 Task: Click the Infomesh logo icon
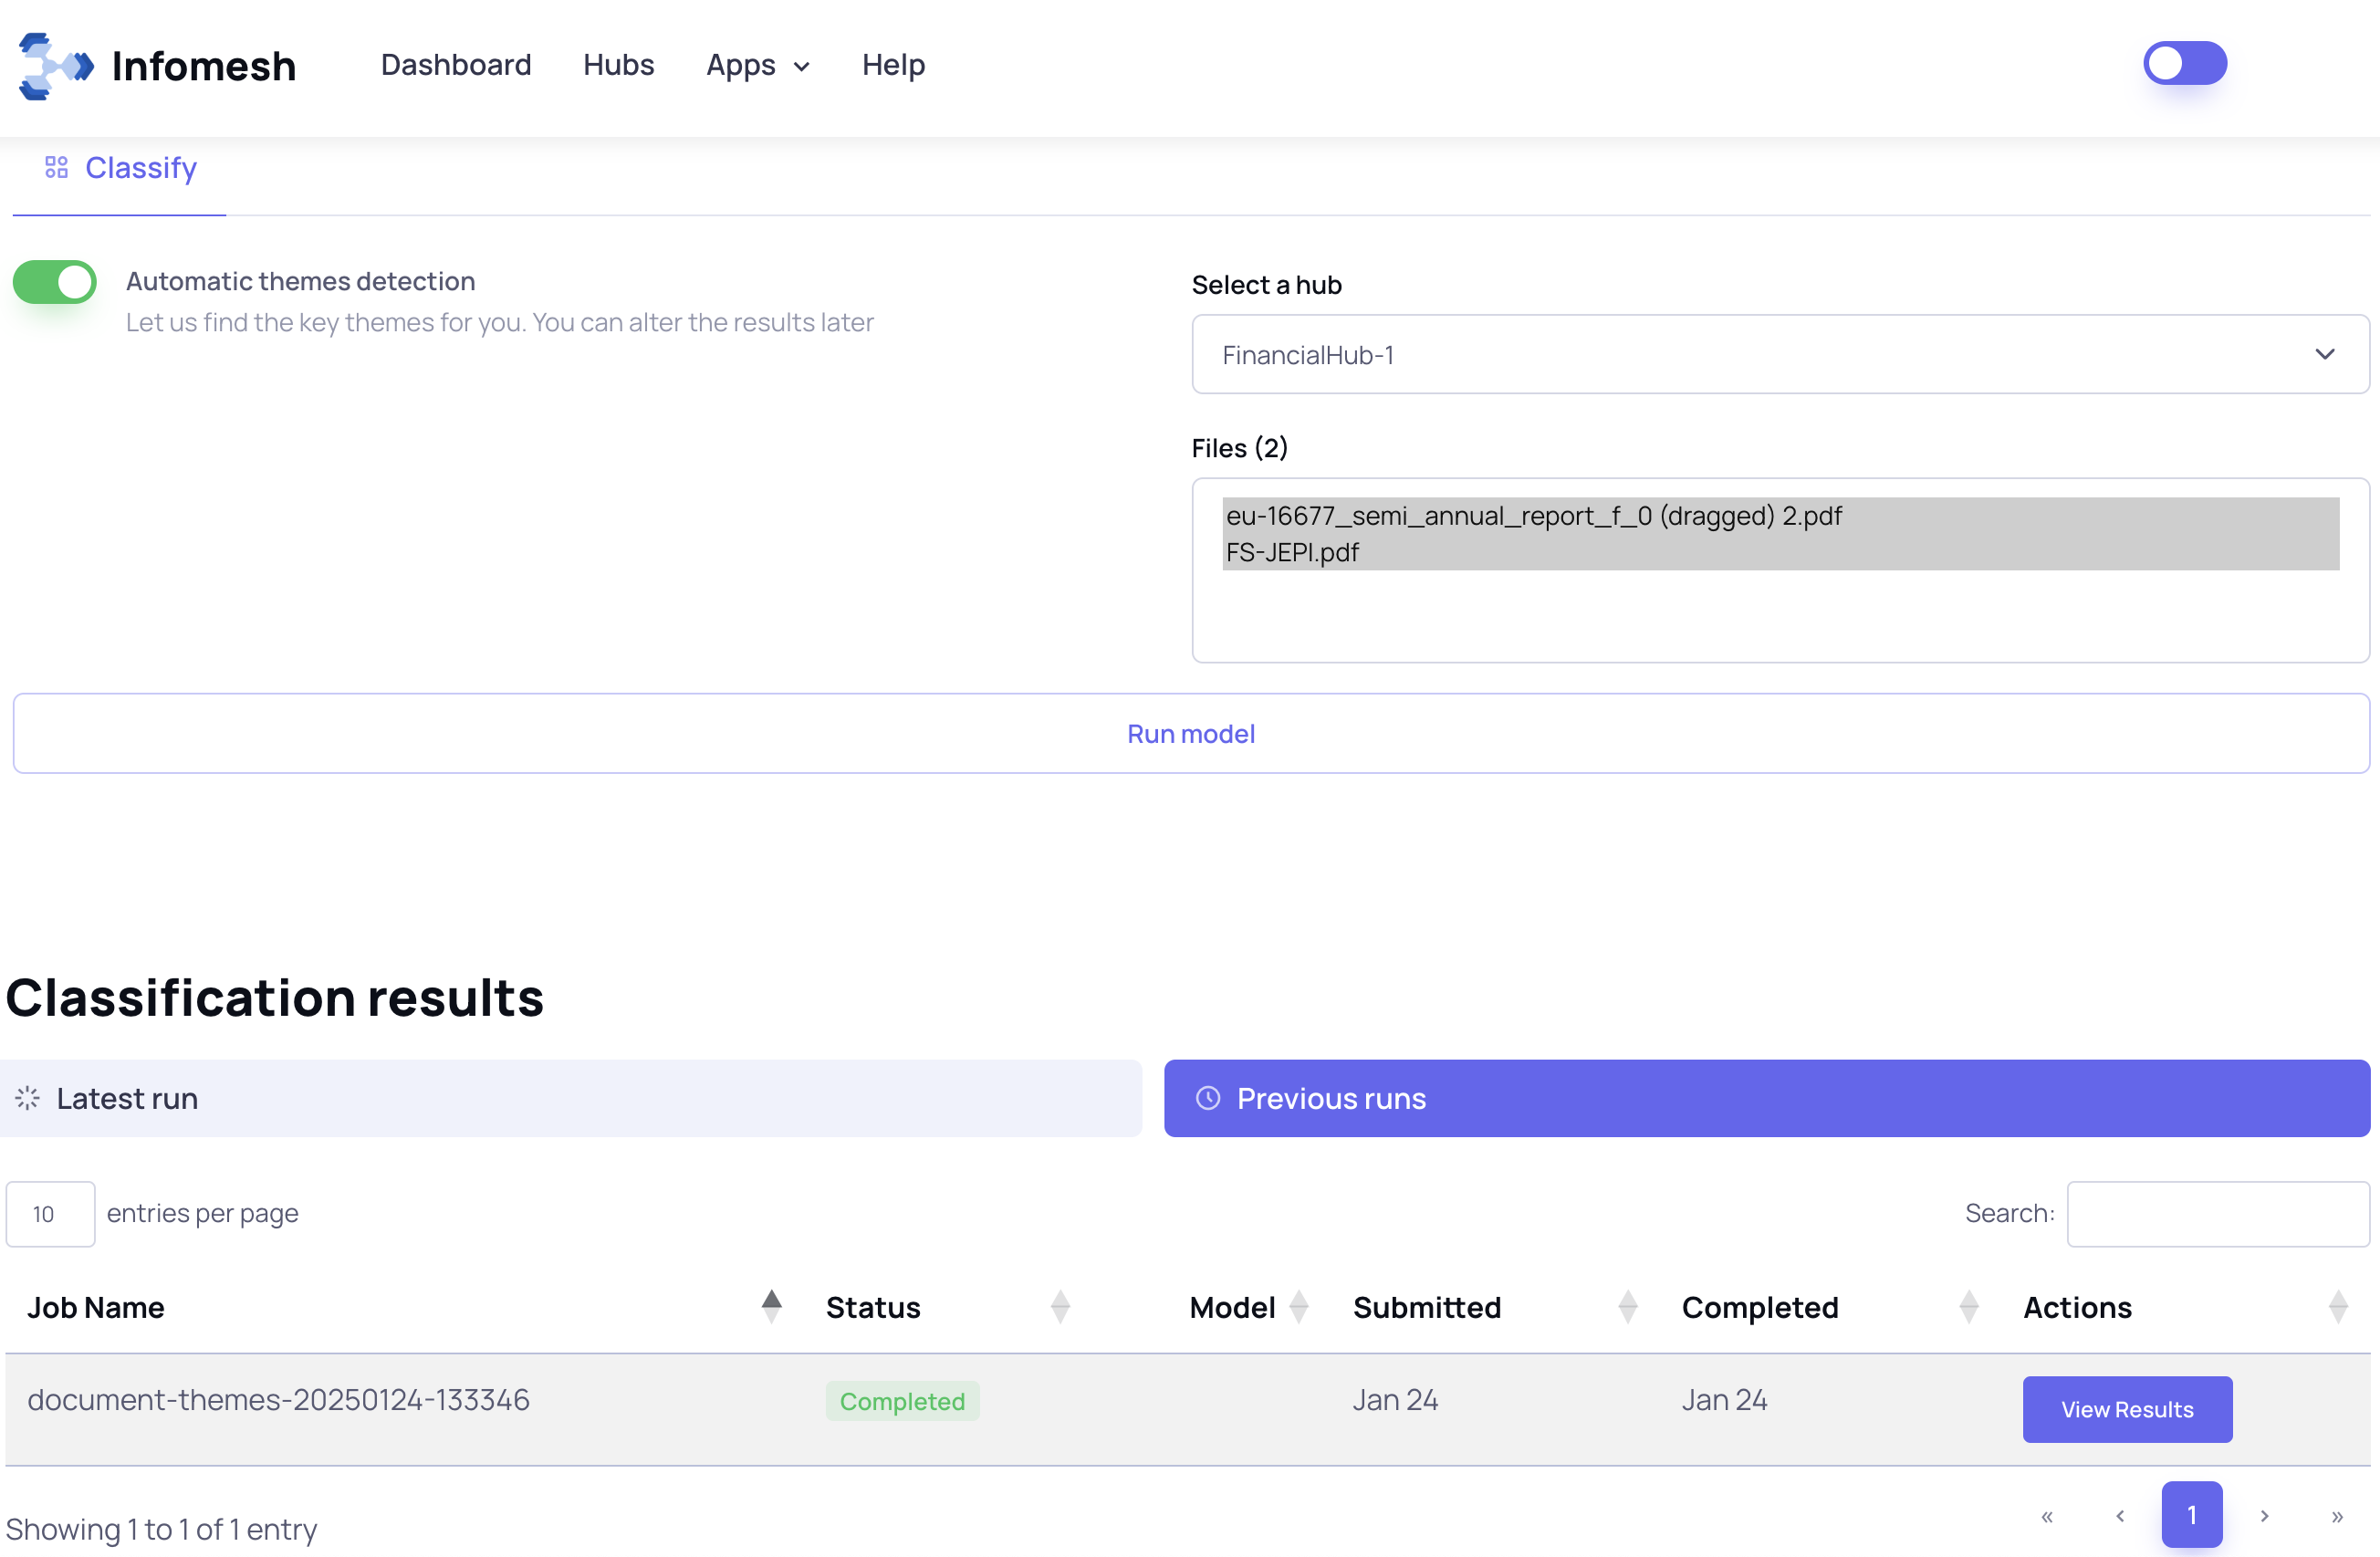56,66
